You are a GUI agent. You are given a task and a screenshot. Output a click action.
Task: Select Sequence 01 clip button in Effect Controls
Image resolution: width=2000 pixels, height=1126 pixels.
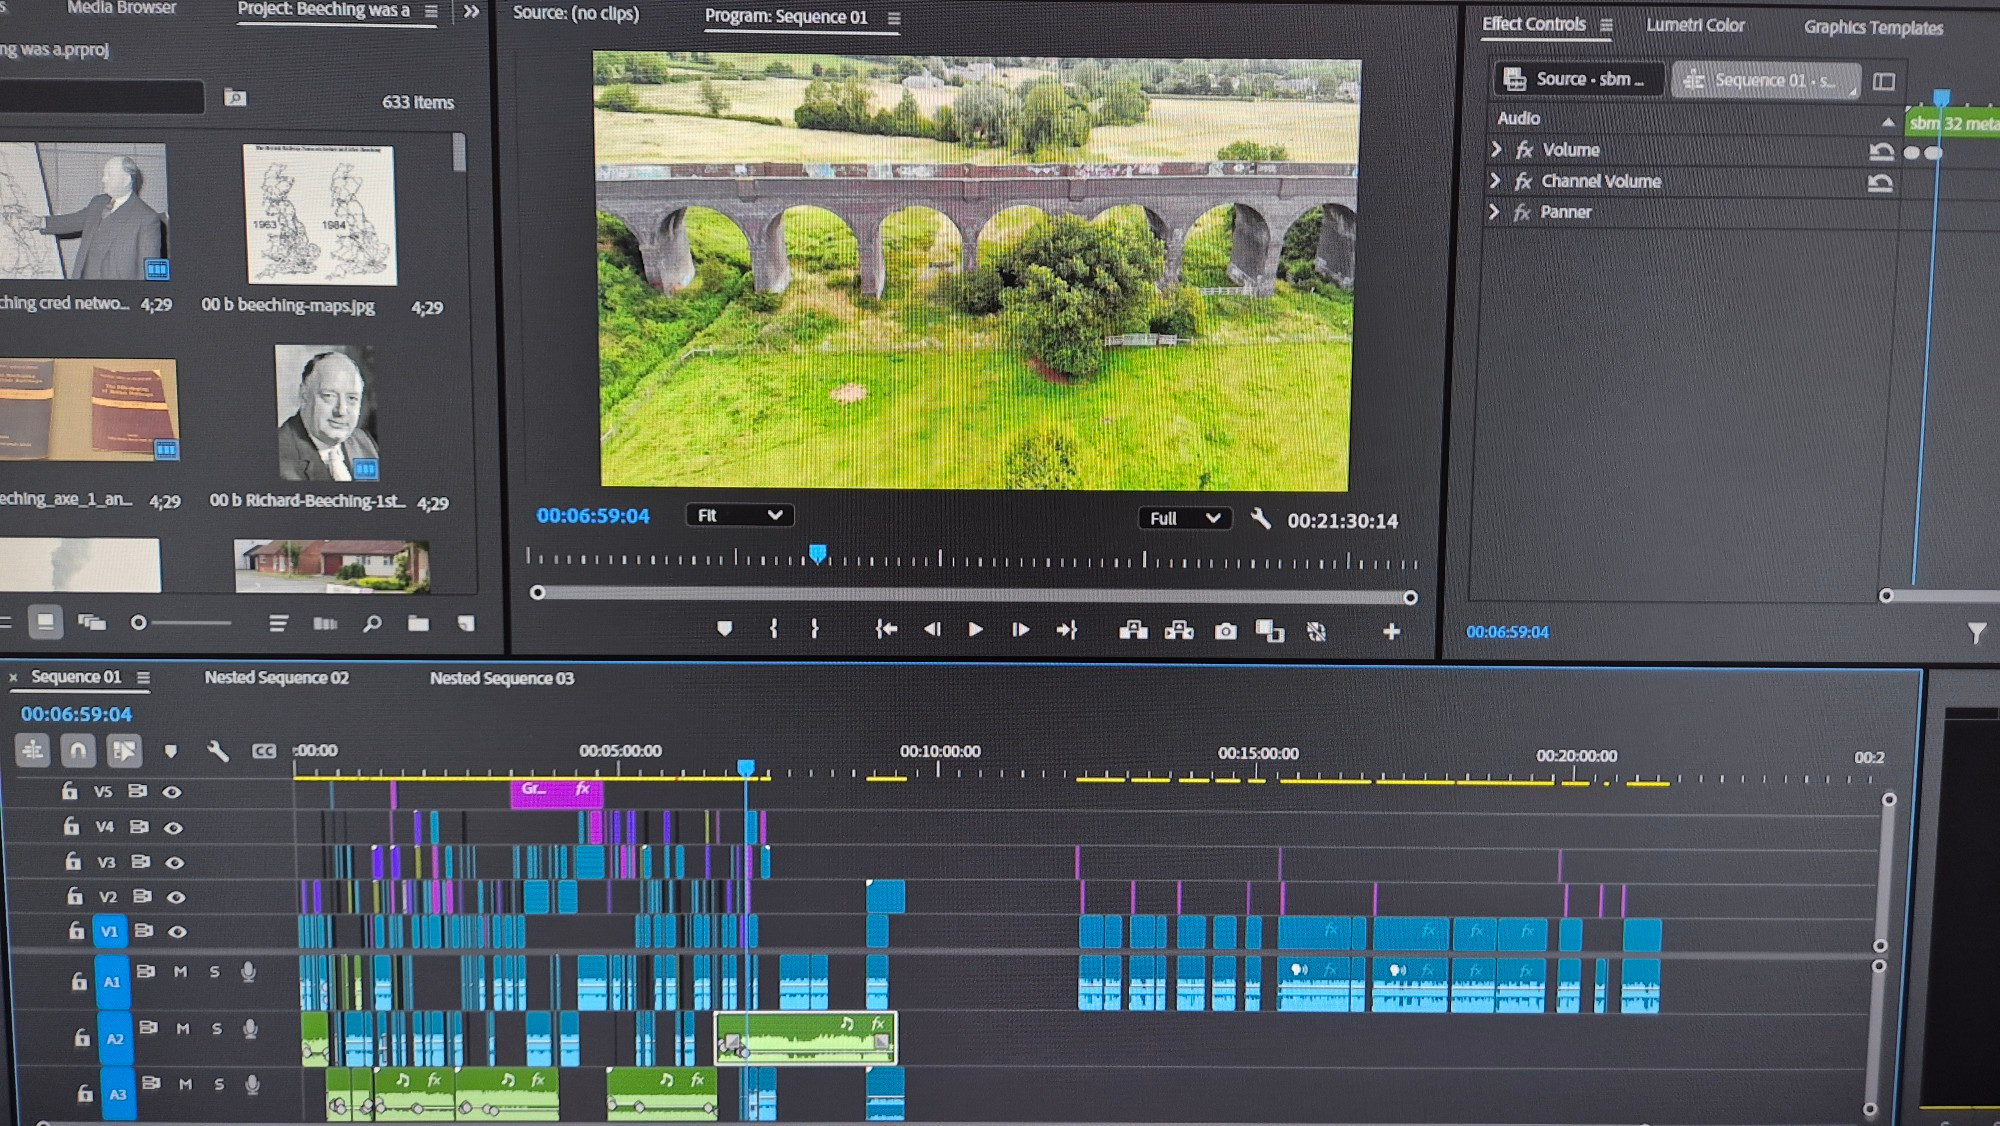(x=1765, y=80)
